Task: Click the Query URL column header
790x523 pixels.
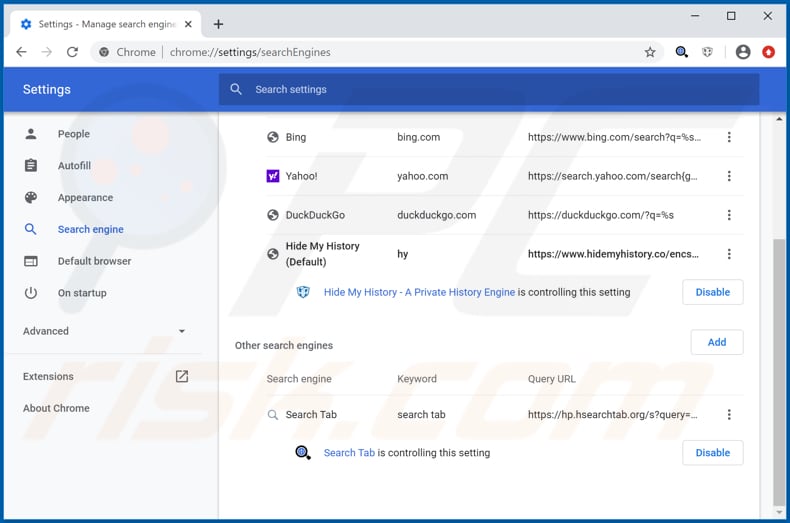Action: (x=552, y=379)
